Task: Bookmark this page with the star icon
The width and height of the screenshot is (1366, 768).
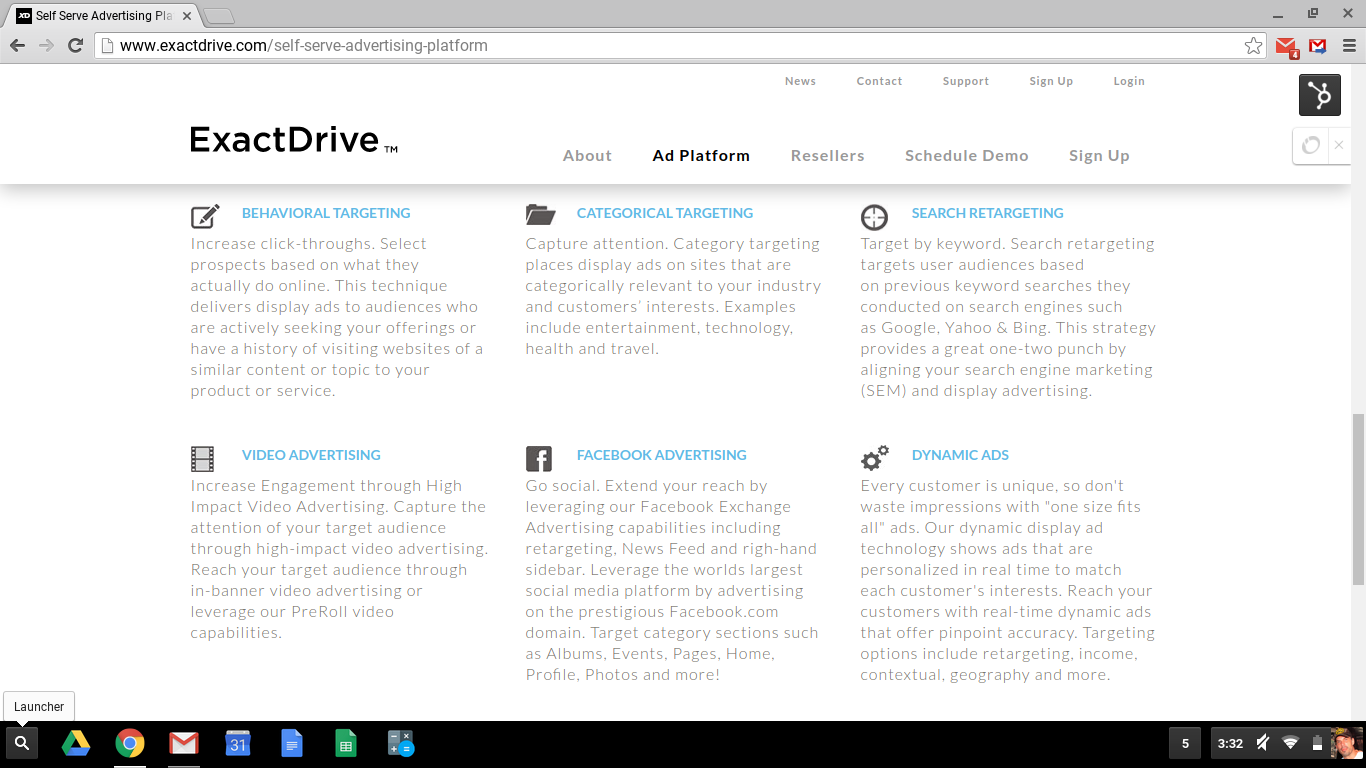Action: point(1253,45)
